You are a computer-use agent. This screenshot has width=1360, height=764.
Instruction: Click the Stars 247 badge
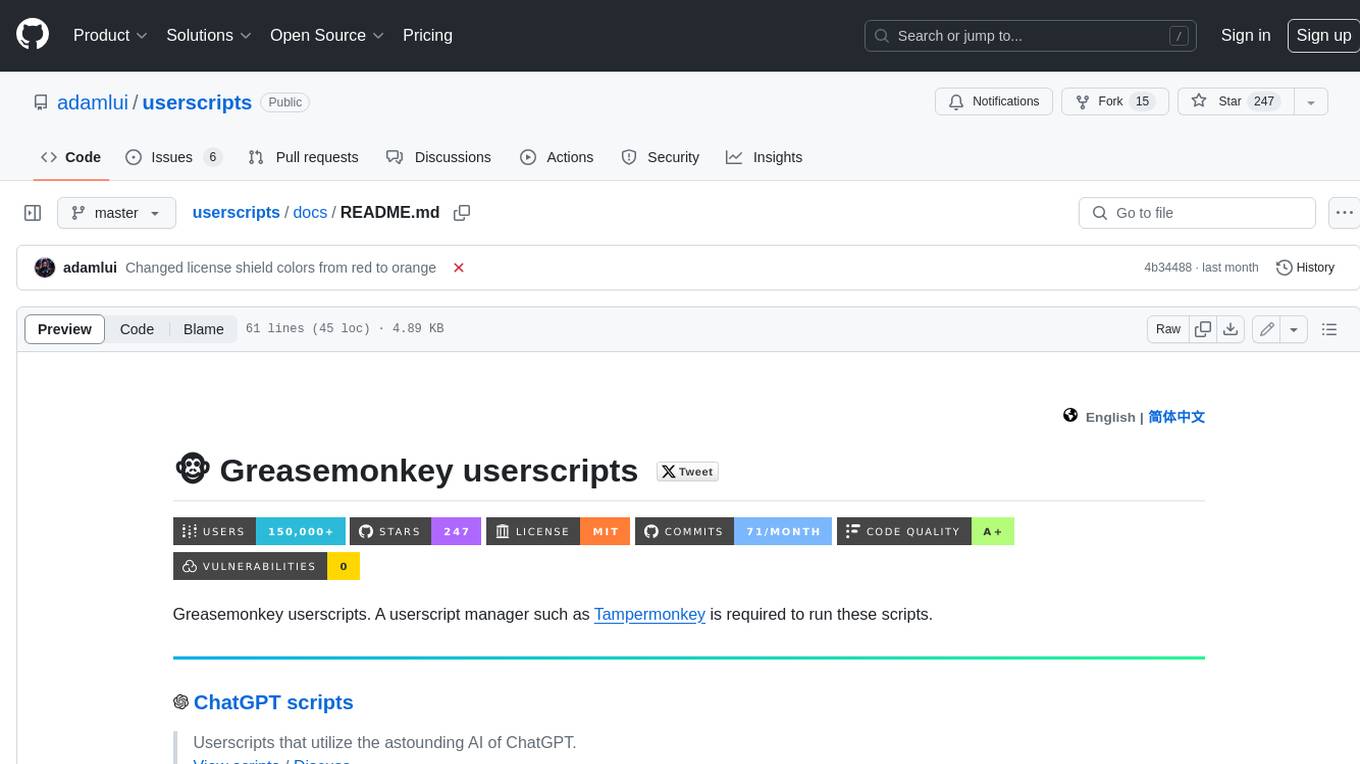pos(416,531)
